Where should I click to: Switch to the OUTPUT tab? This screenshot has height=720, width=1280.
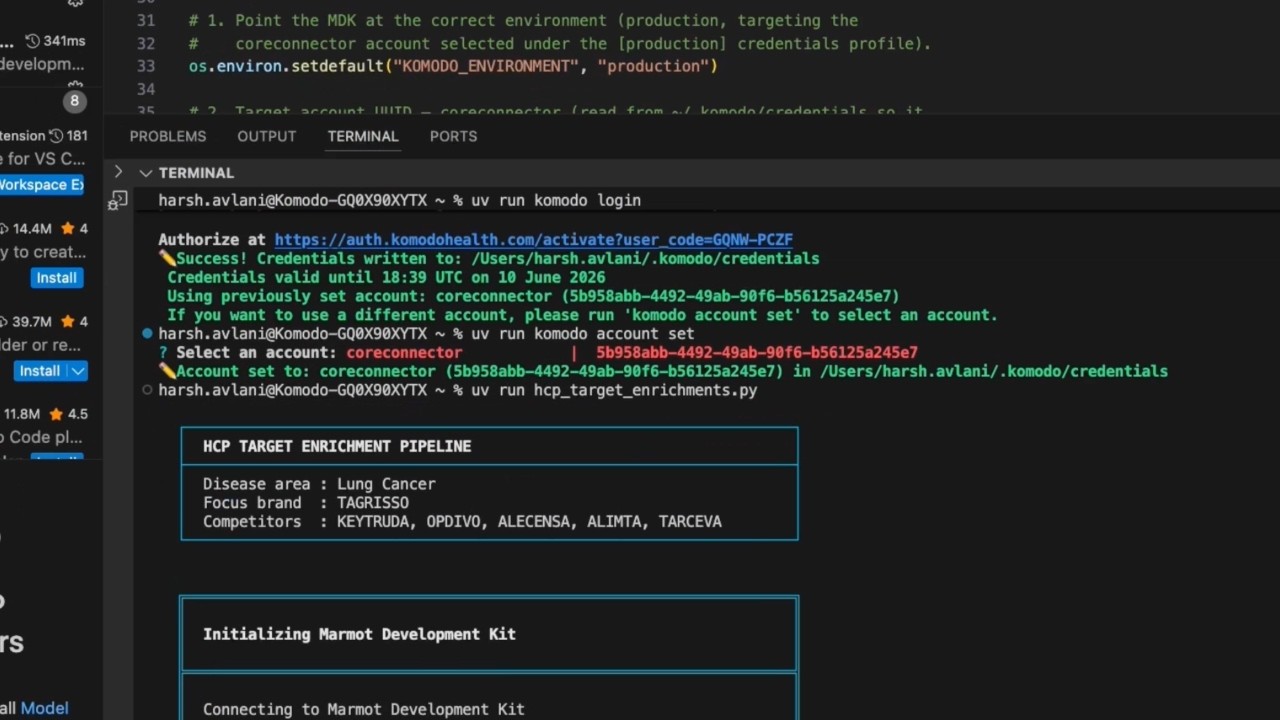point(266,136)
